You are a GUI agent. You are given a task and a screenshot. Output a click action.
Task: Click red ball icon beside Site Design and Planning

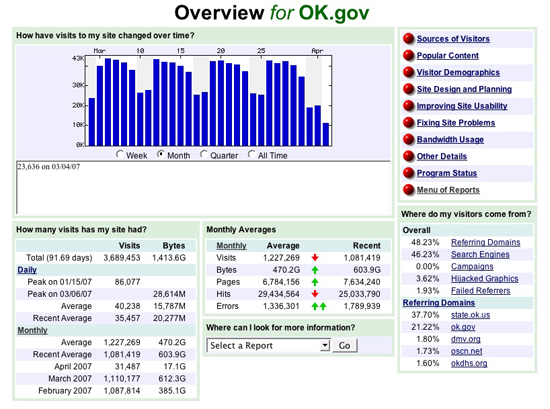coord(409,89)
